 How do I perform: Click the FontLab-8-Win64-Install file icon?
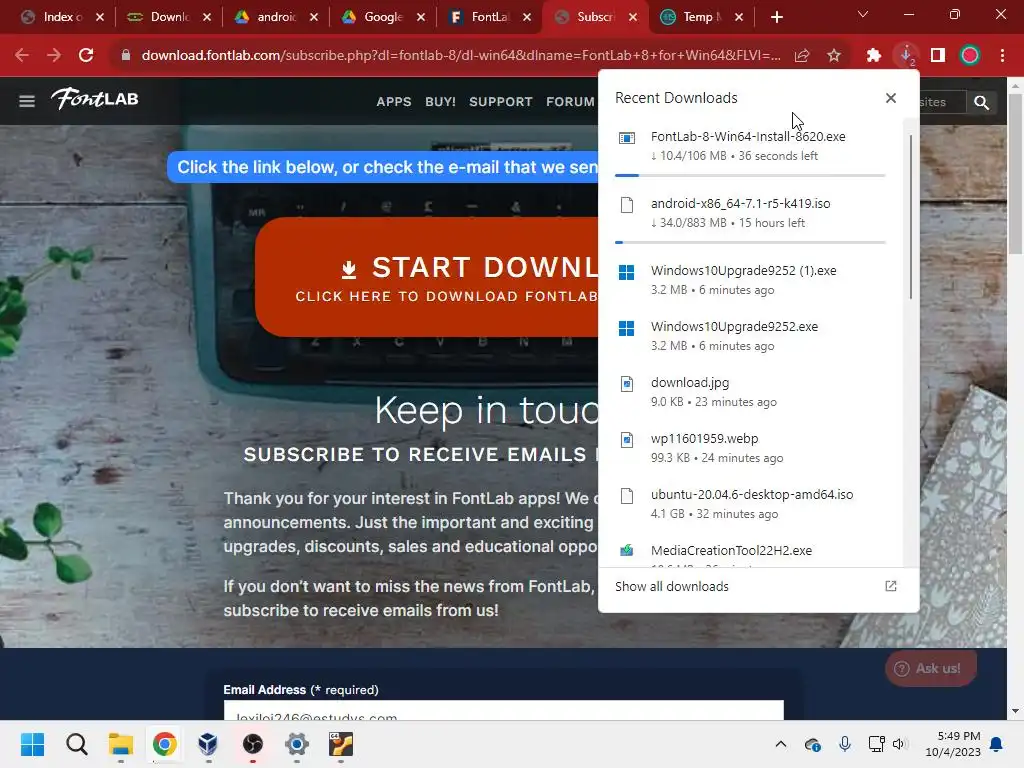(627, 138)
